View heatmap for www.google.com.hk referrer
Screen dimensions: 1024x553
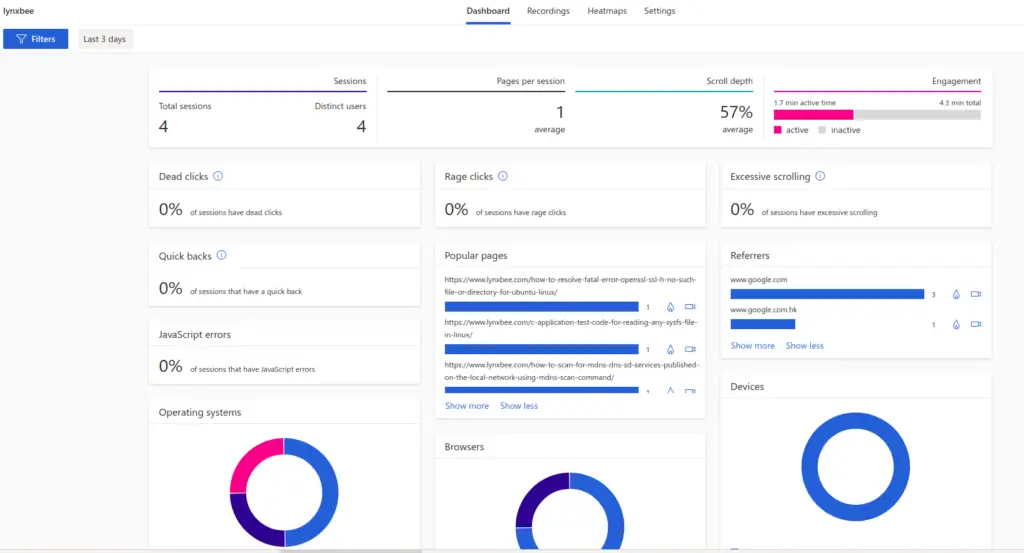[x=956, y=324]
